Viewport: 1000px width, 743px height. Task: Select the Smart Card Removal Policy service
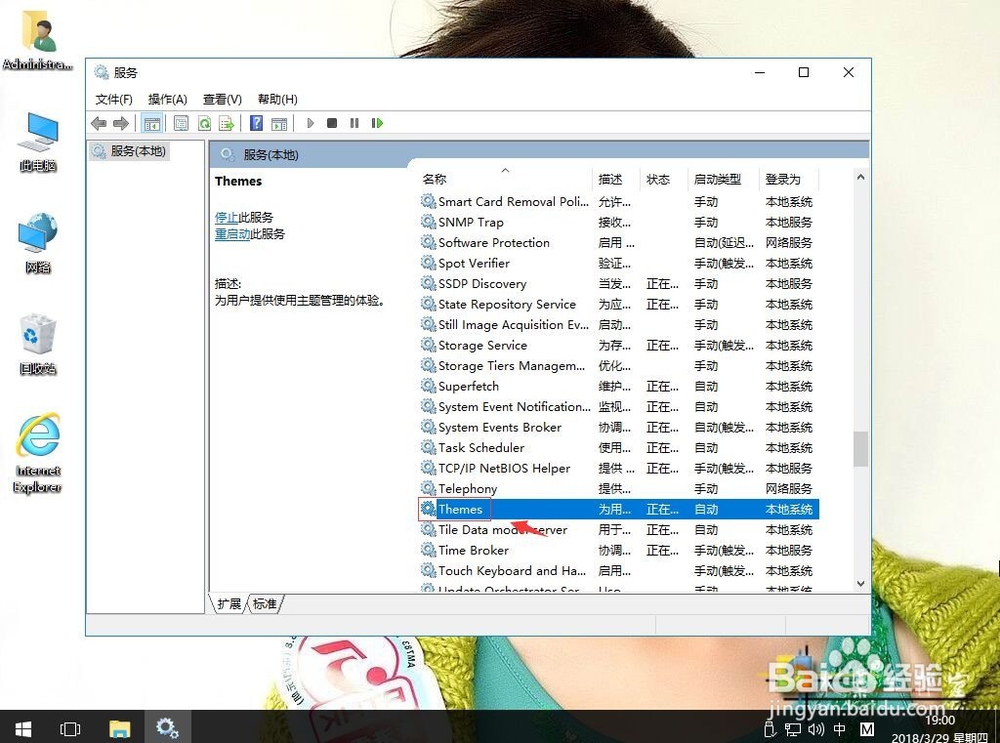pos(619,202)
